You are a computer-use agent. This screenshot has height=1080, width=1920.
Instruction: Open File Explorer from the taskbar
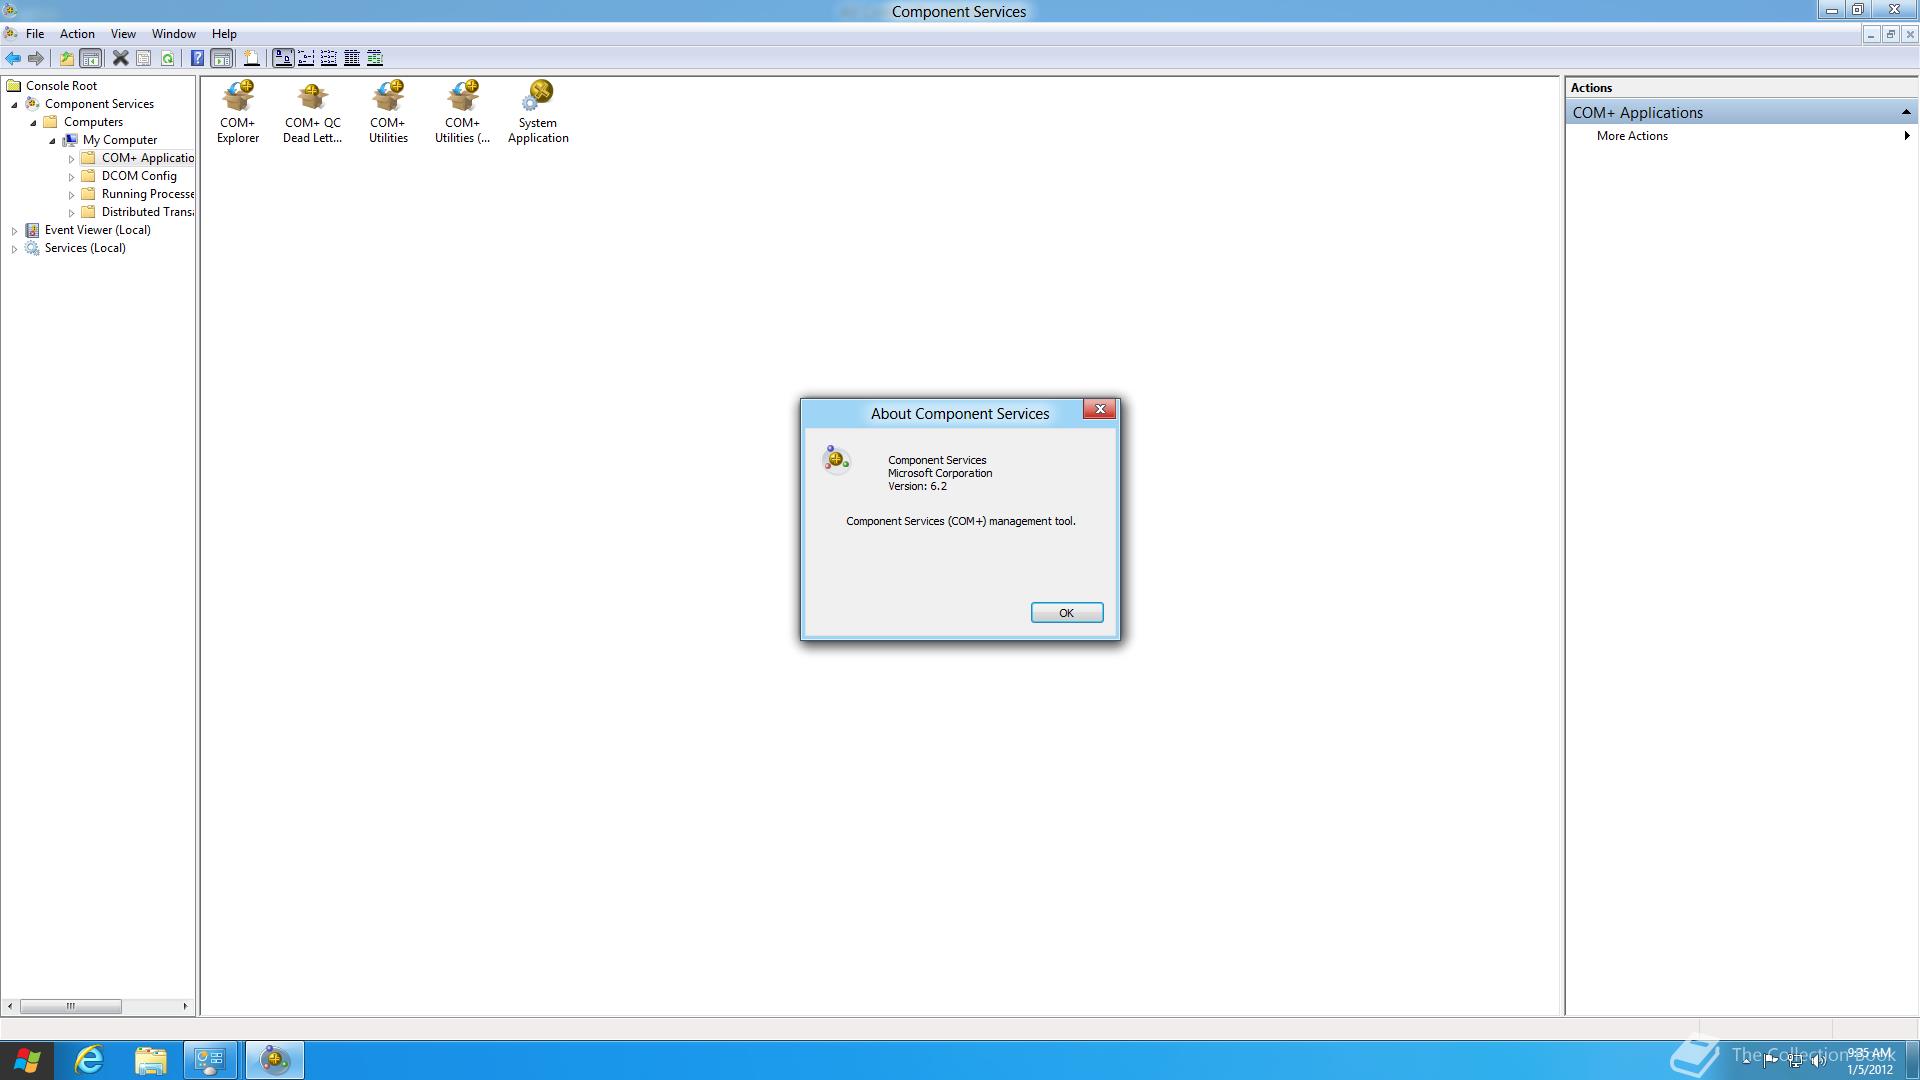(x=151, y=1060)
